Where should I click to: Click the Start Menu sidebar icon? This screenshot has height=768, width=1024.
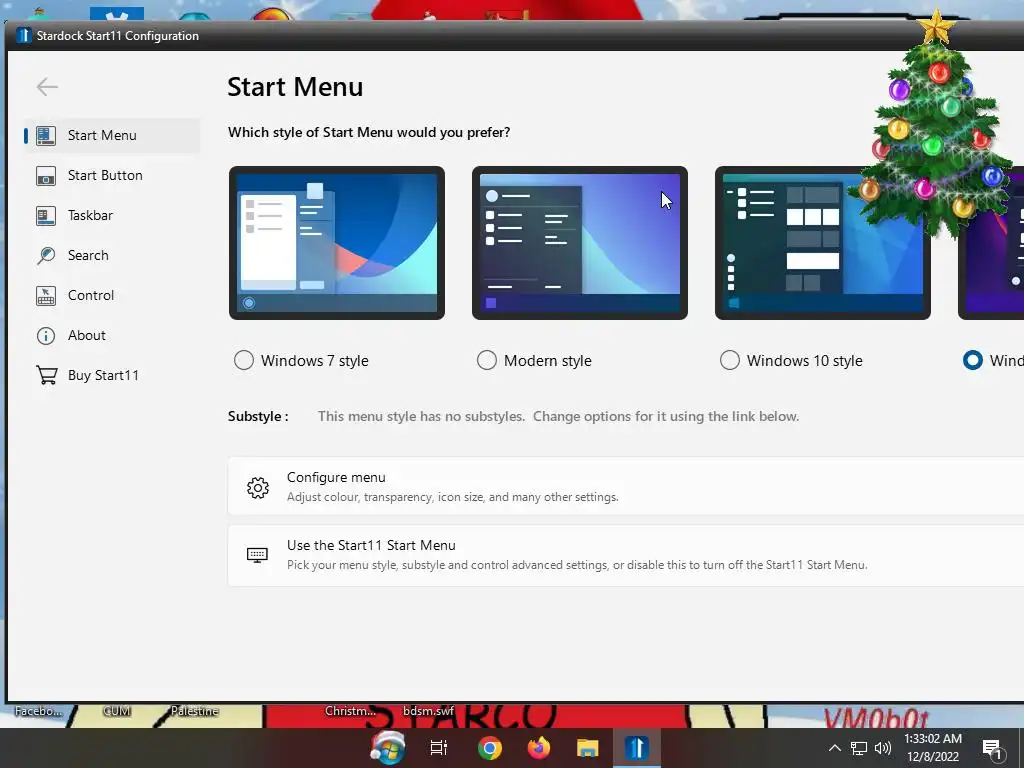[x=46, y=135]
